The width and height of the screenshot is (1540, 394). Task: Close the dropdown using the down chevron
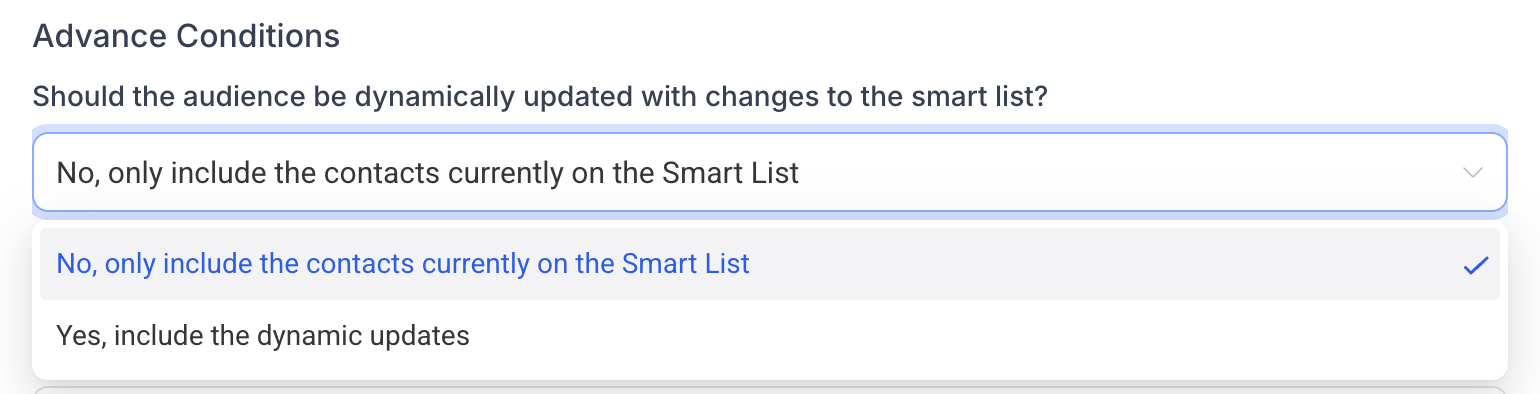[1472, 173]
